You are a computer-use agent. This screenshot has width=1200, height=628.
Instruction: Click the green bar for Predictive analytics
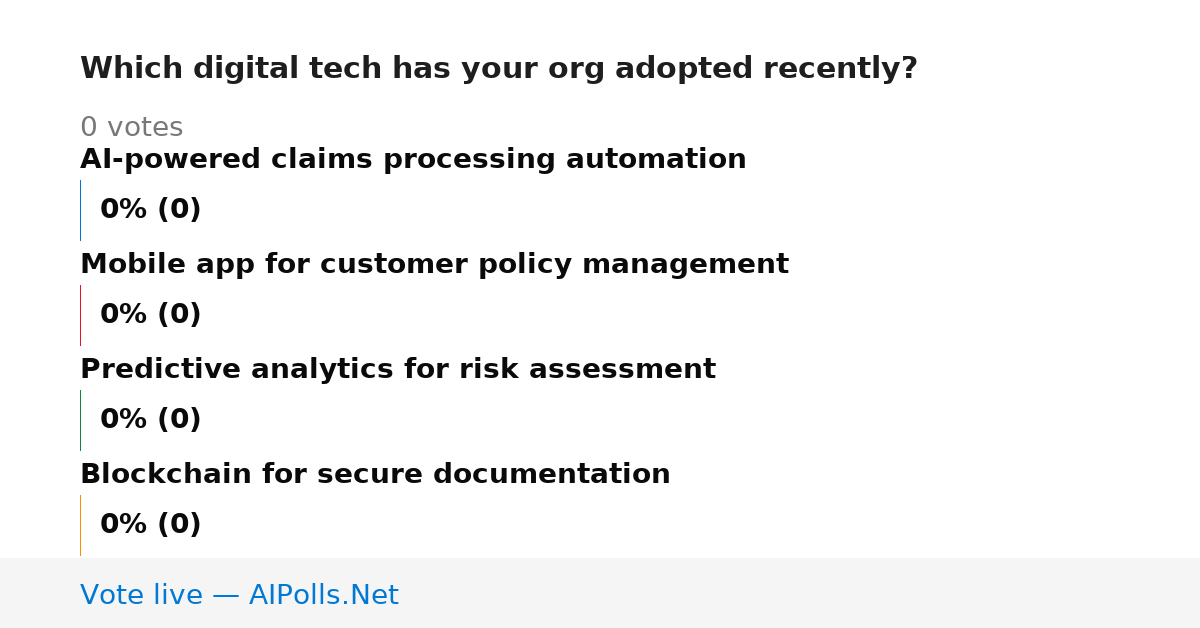click(x=80, y=420)
